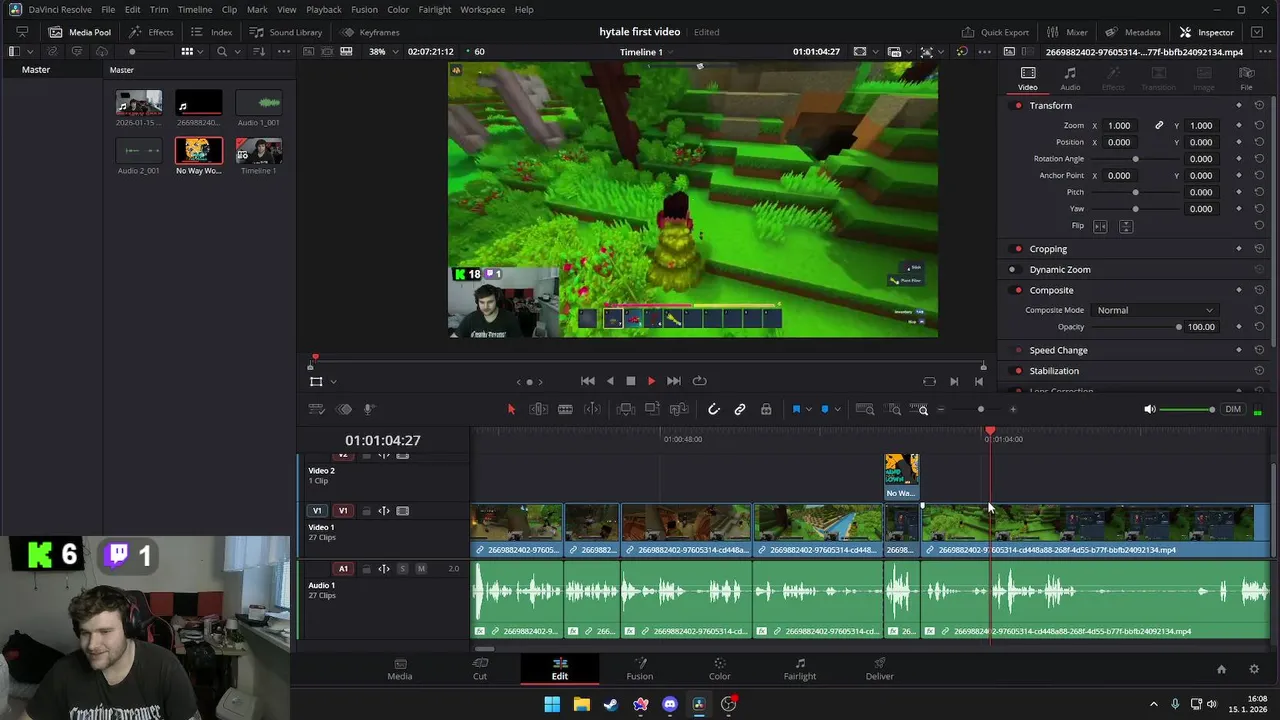Click the Opacity slider handle
The height and width of the screenshot is (720, 1280).
coord(1179,327)
